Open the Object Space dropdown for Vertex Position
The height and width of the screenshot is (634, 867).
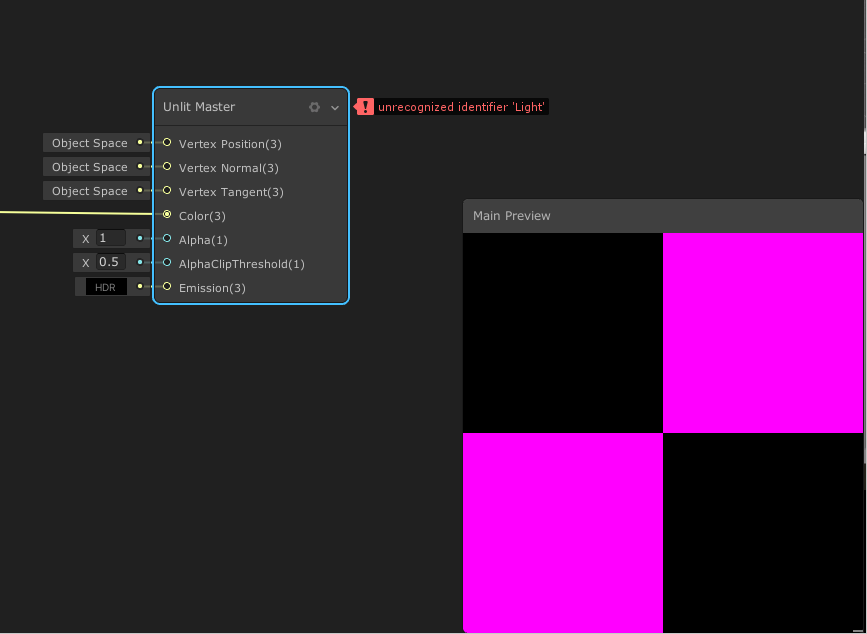pyautogui.click(x=88, y=142)
